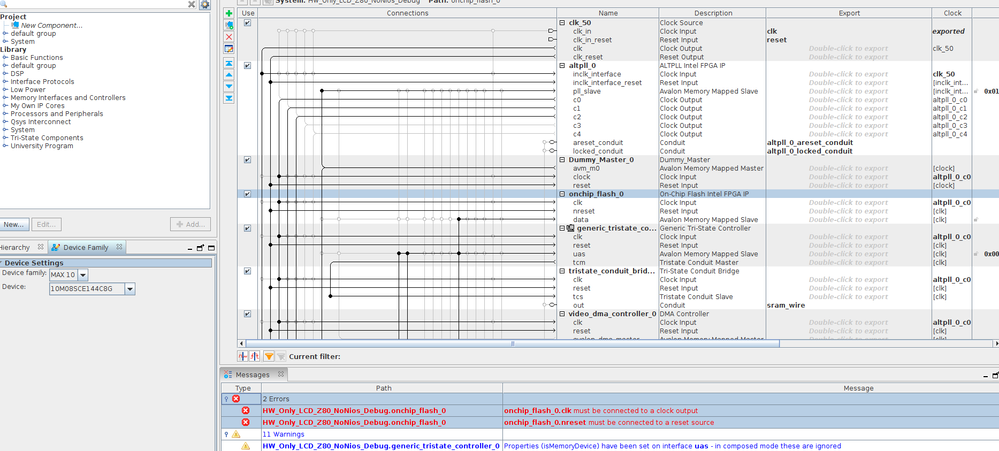
Task: Expand Processors and Peripherals category
Action: tap(5, 114)
